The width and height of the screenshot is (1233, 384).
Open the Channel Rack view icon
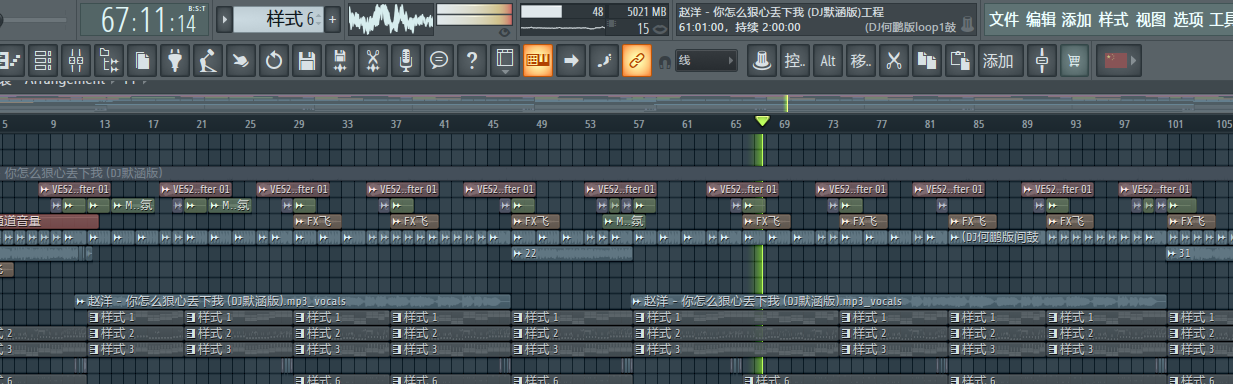[x=43, y=61]
